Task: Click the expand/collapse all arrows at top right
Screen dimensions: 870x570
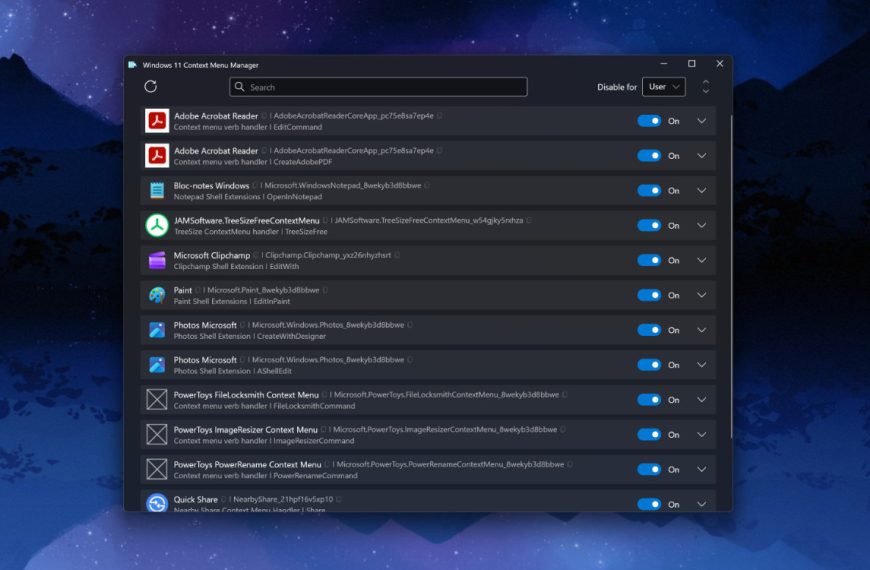Action: pos(705,87)
